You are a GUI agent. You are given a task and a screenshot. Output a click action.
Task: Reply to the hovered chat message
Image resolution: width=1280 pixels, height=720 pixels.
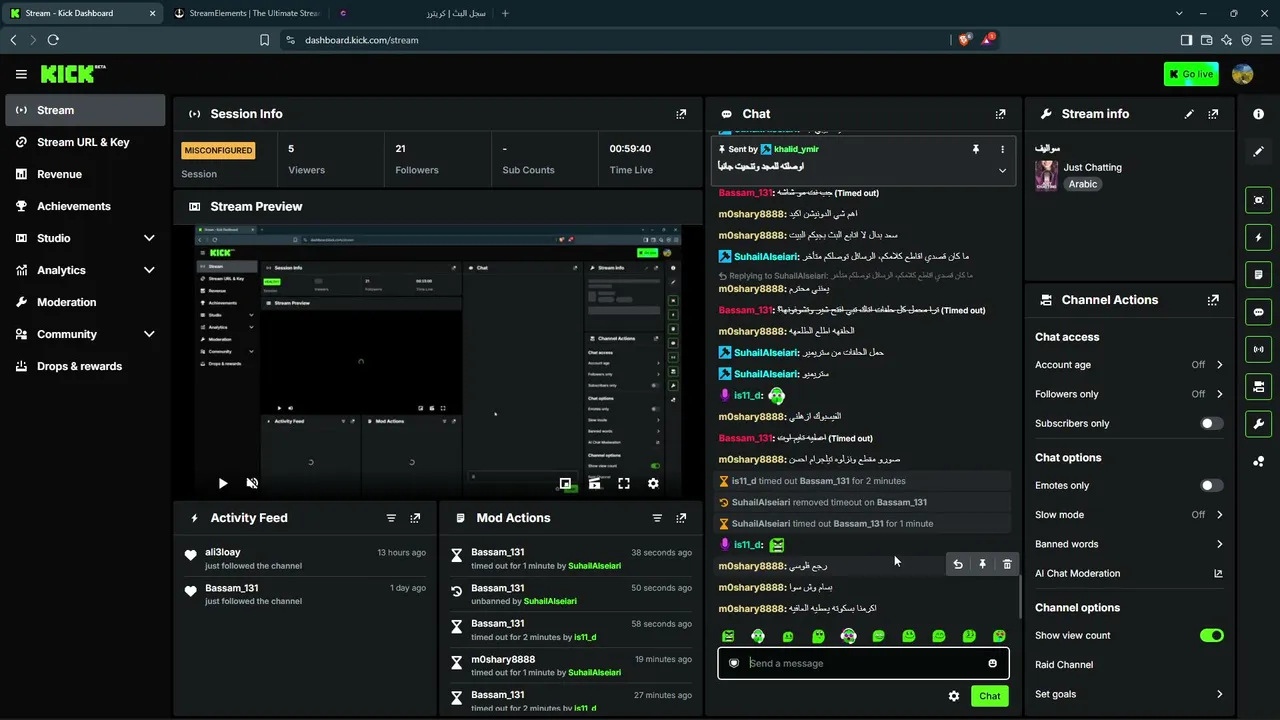[x=958, y=564]
